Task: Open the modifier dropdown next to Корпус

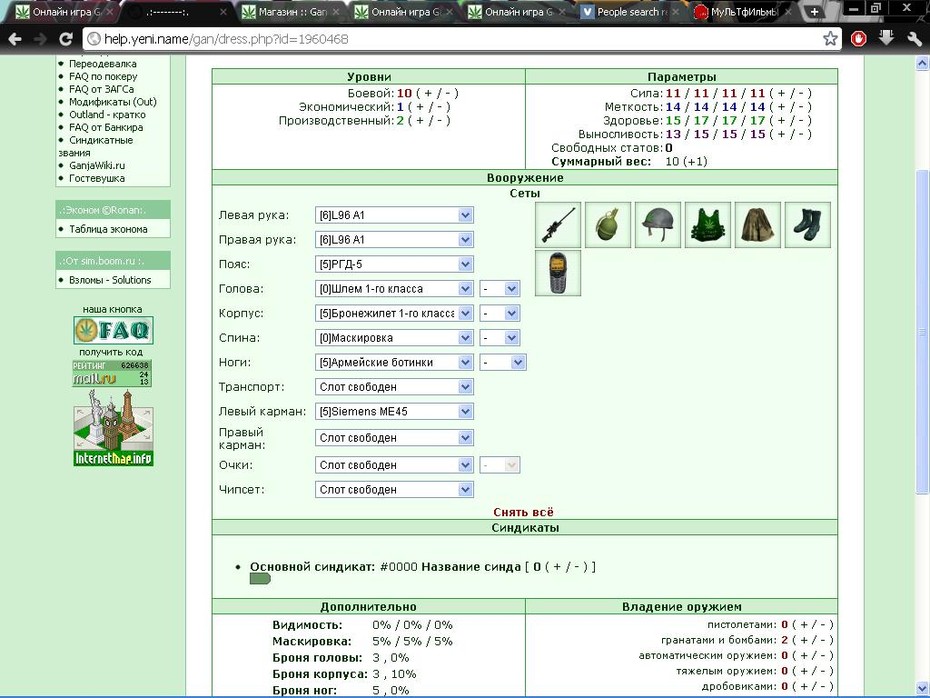Action: pos(500,313)
